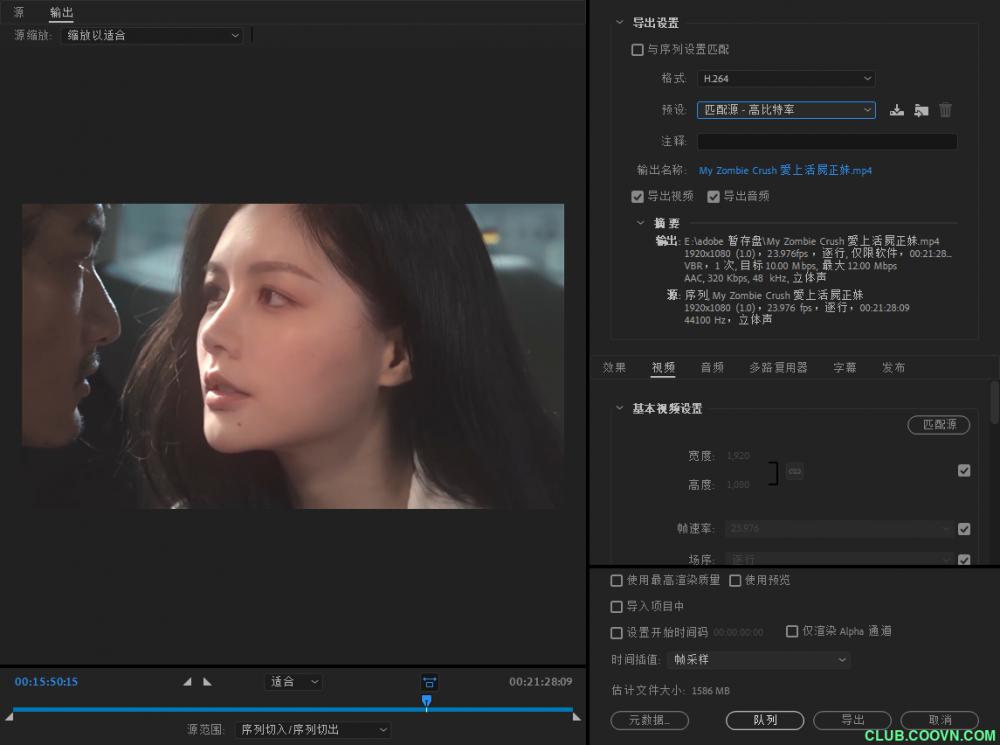Open the 发布 tab
Screen dimensions: 1000x745
[x=893, y=367]
